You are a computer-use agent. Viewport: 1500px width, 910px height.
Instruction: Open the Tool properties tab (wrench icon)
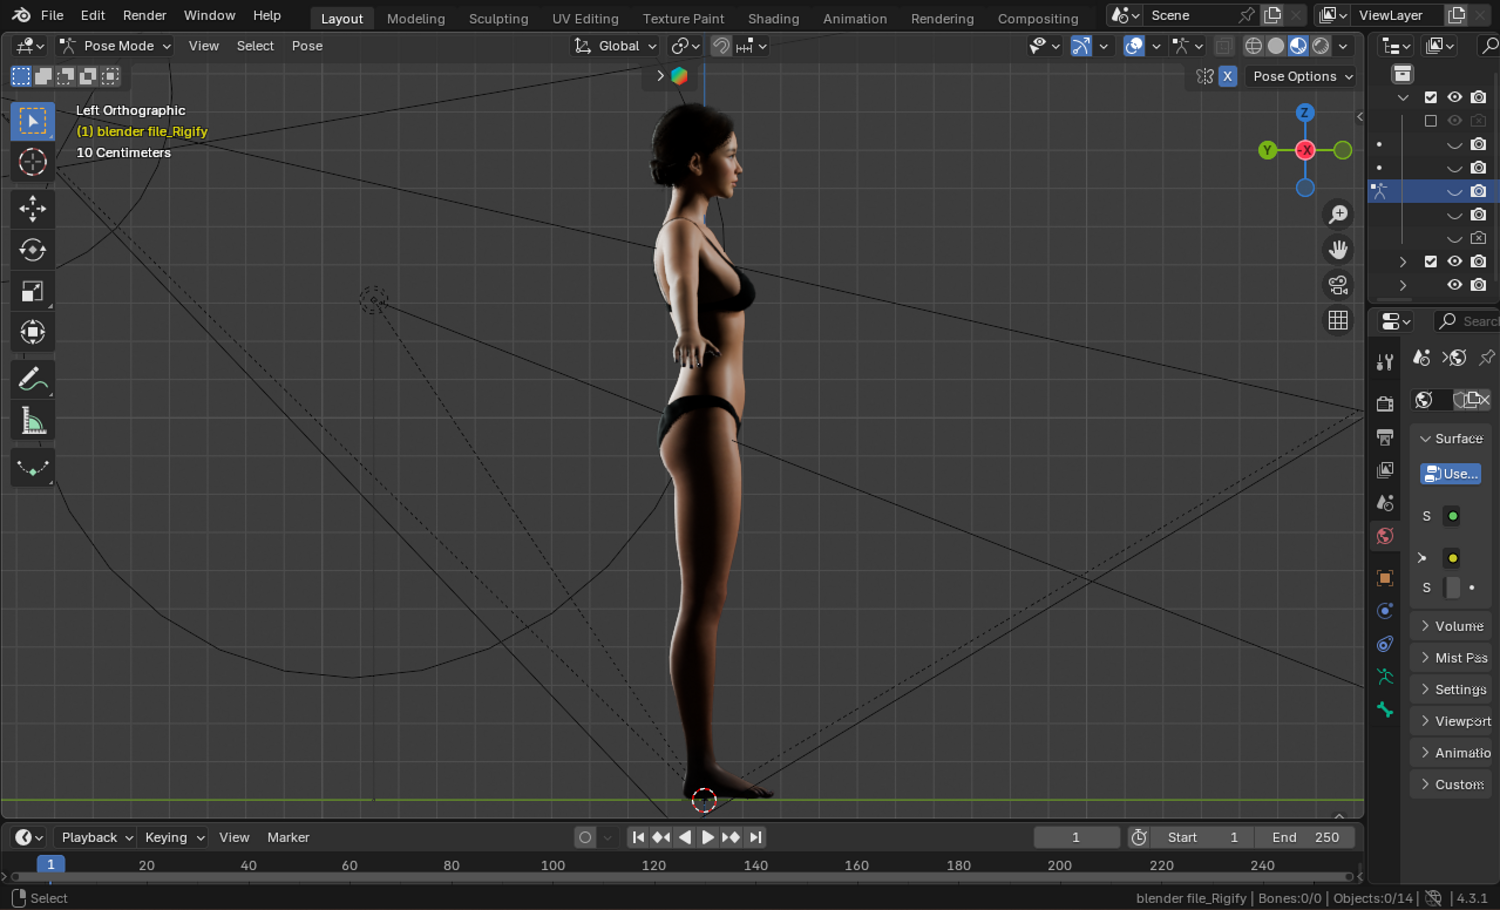click(1385, 362)
